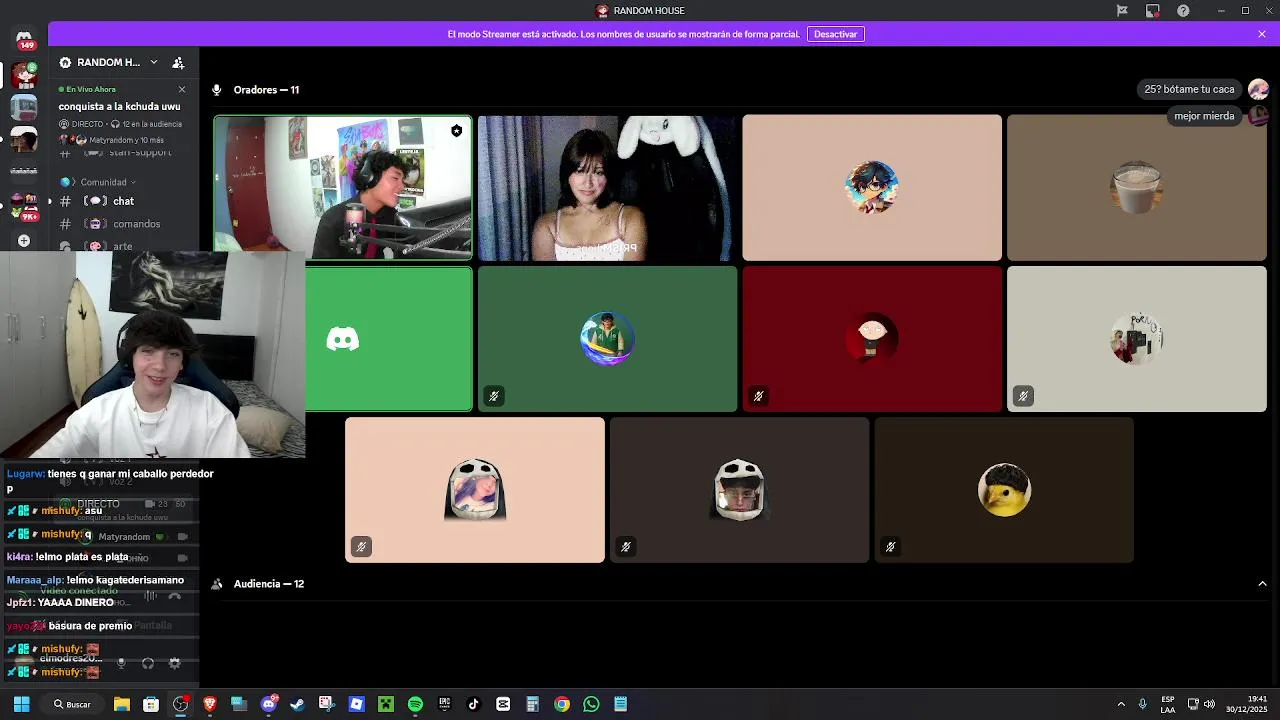Dismiss the purple Streamer mode banner

tap(1262, 34)
